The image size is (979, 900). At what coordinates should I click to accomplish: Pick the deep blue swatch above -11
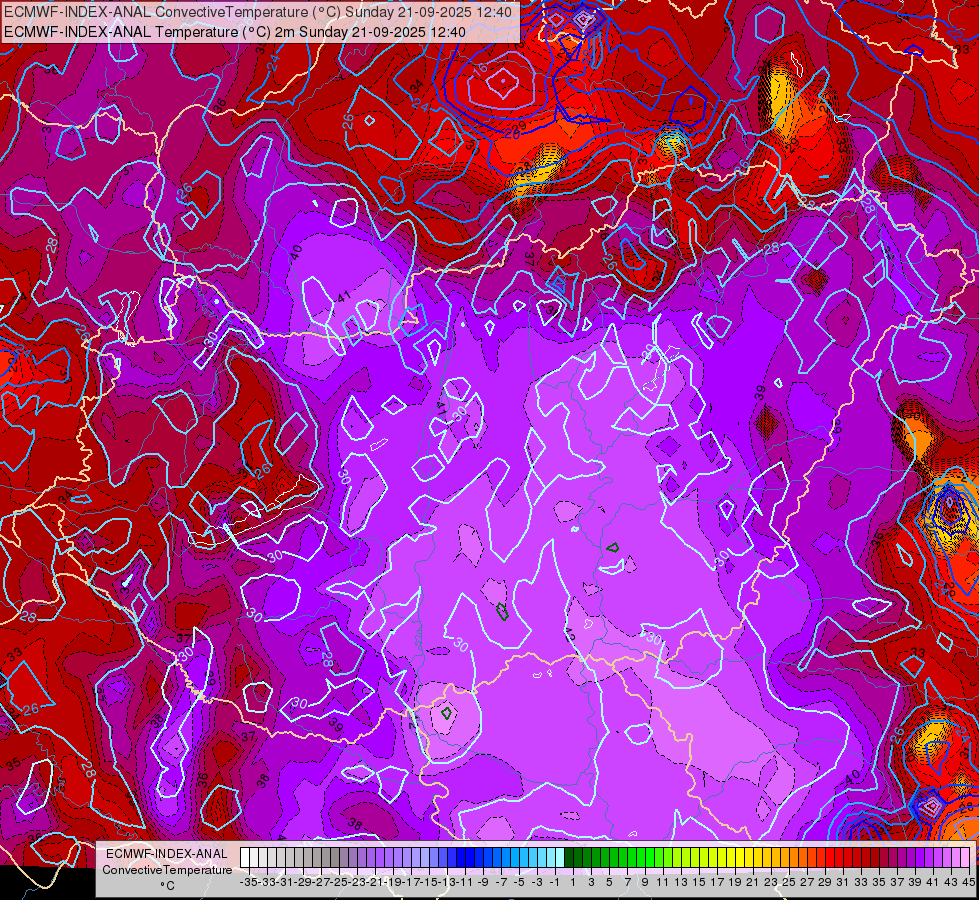[x=461, y=857]
